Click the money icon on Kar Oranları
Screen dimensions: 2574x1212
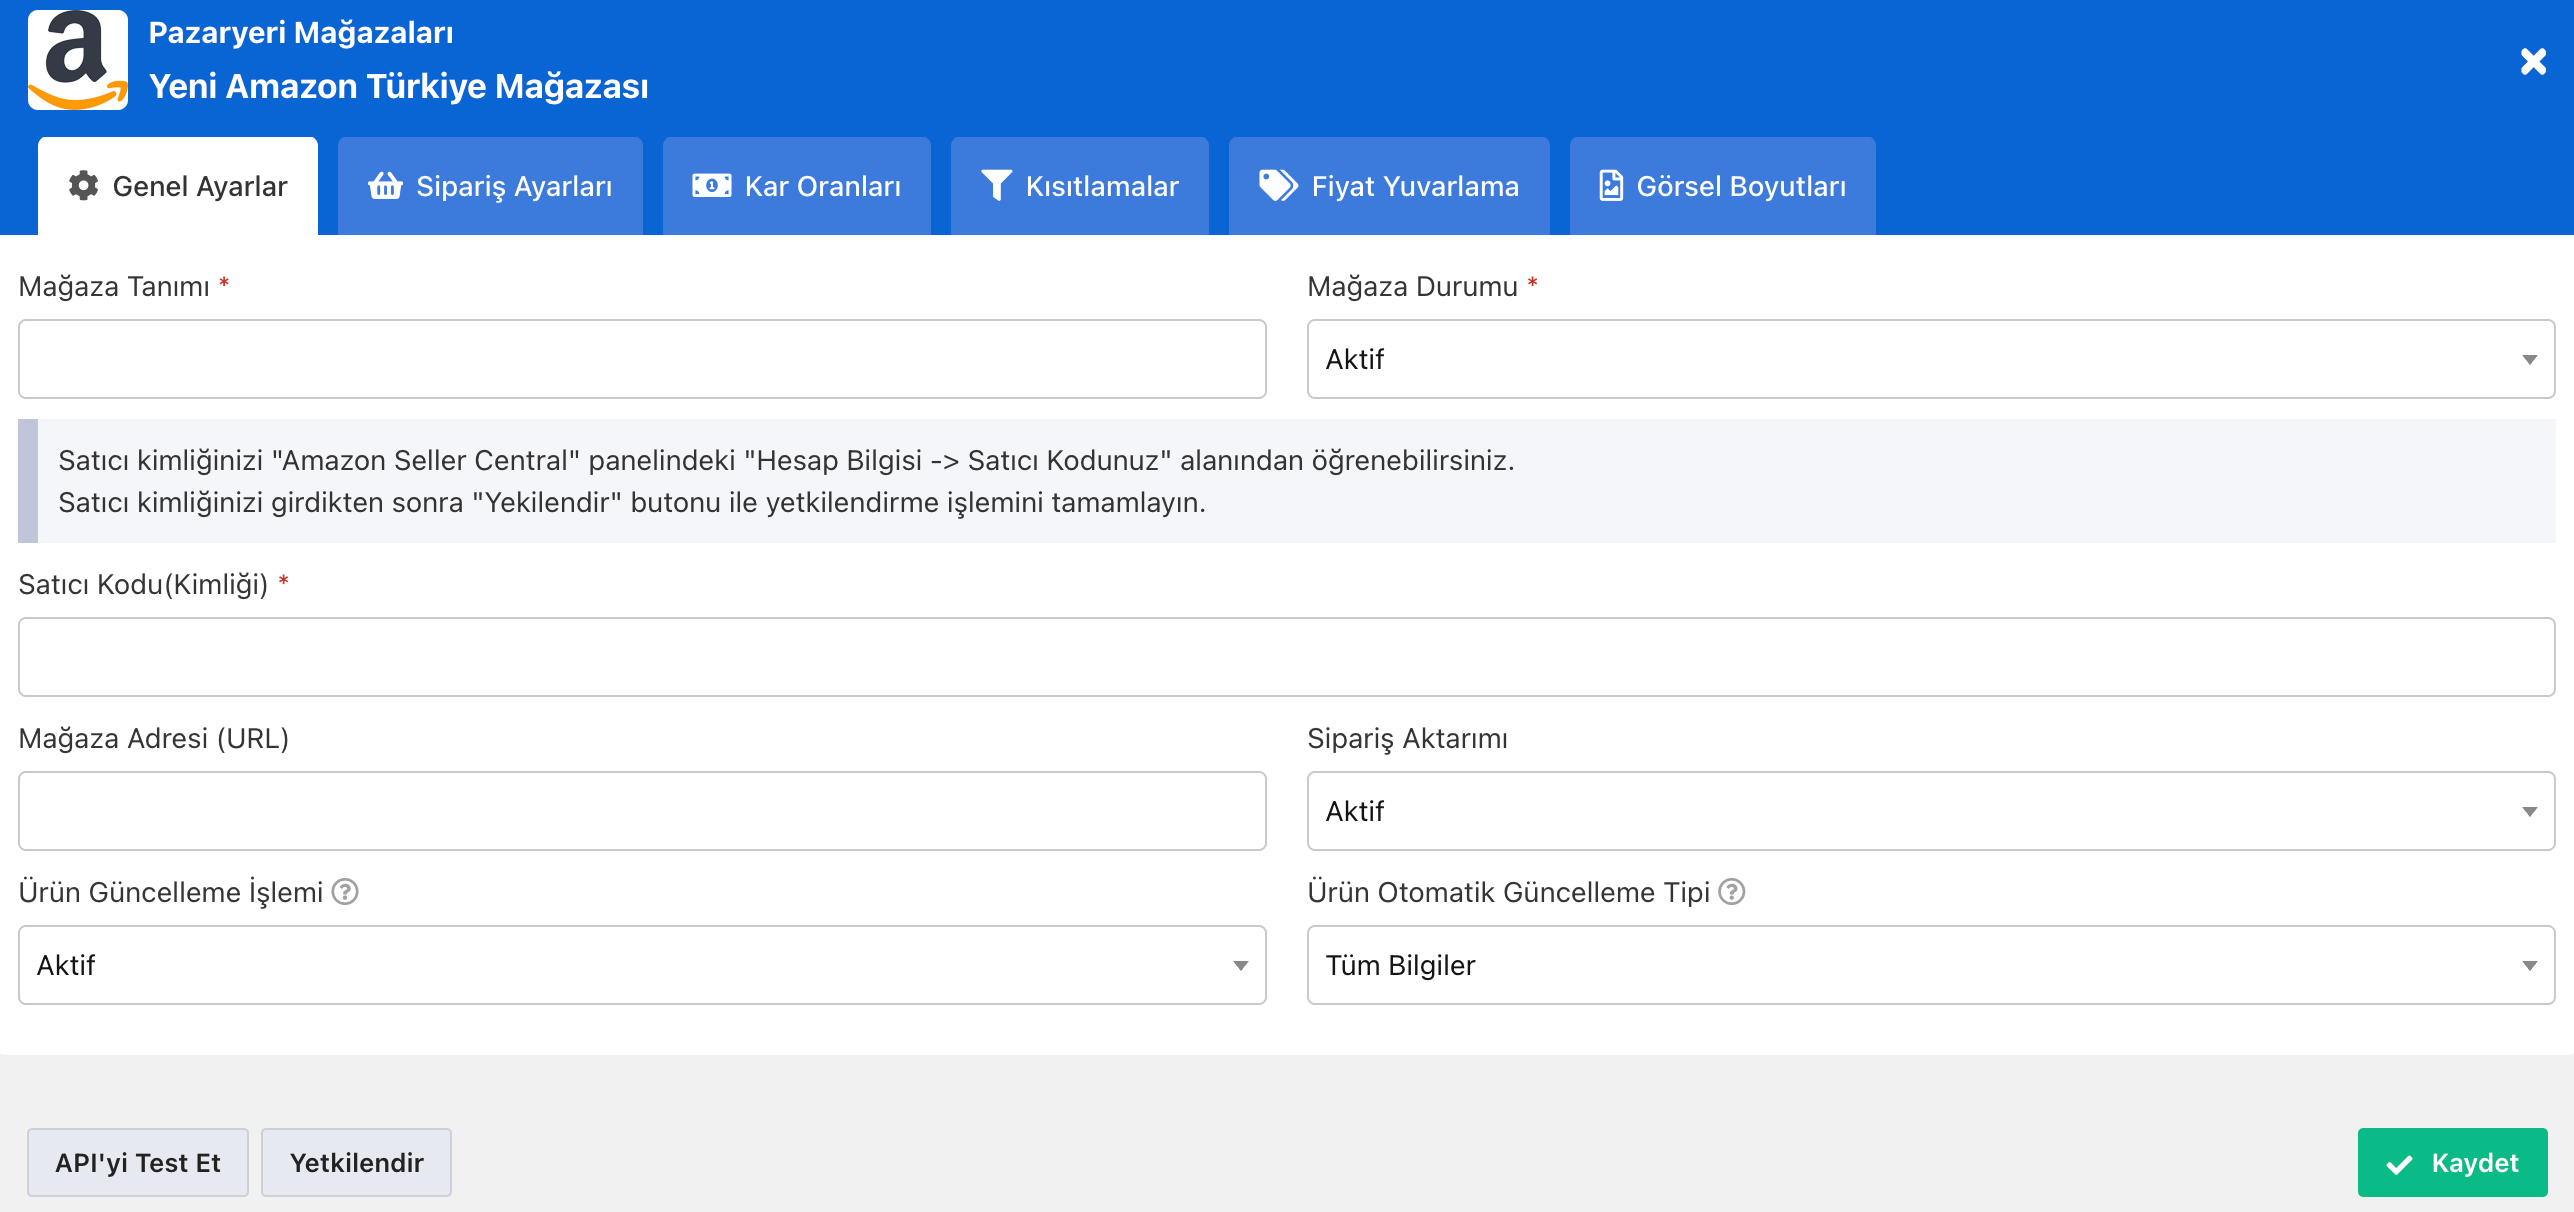[712, 186]
